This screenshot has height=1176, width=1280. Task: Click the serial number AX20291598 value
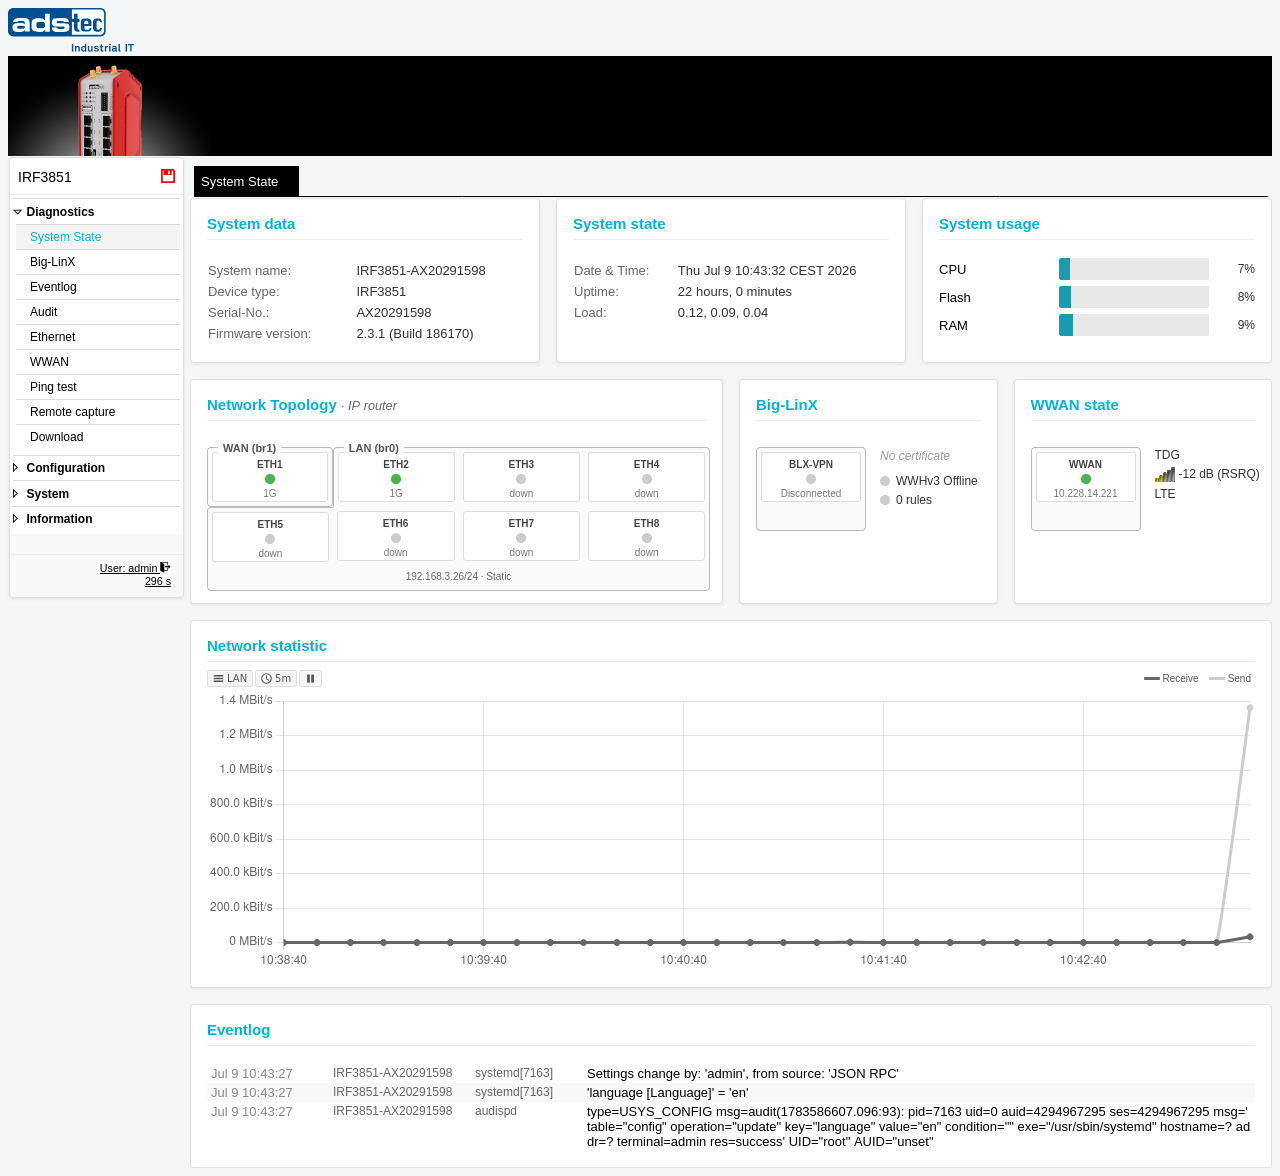(394, 313)
